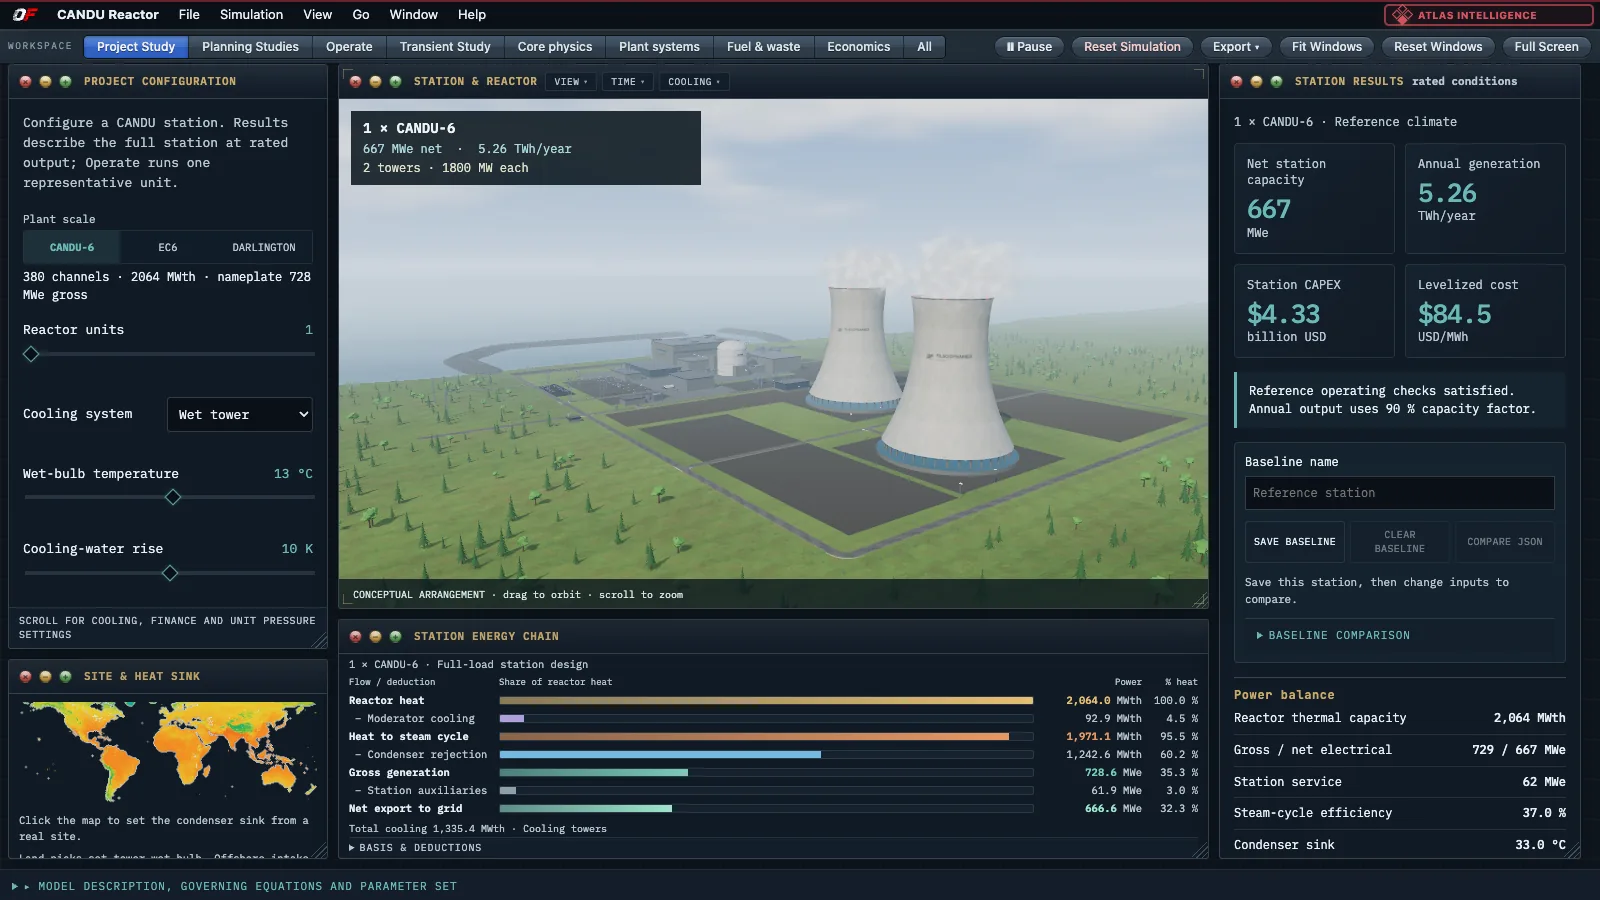
Task: Click the Compare JSON button
Action: [1505, 542]
